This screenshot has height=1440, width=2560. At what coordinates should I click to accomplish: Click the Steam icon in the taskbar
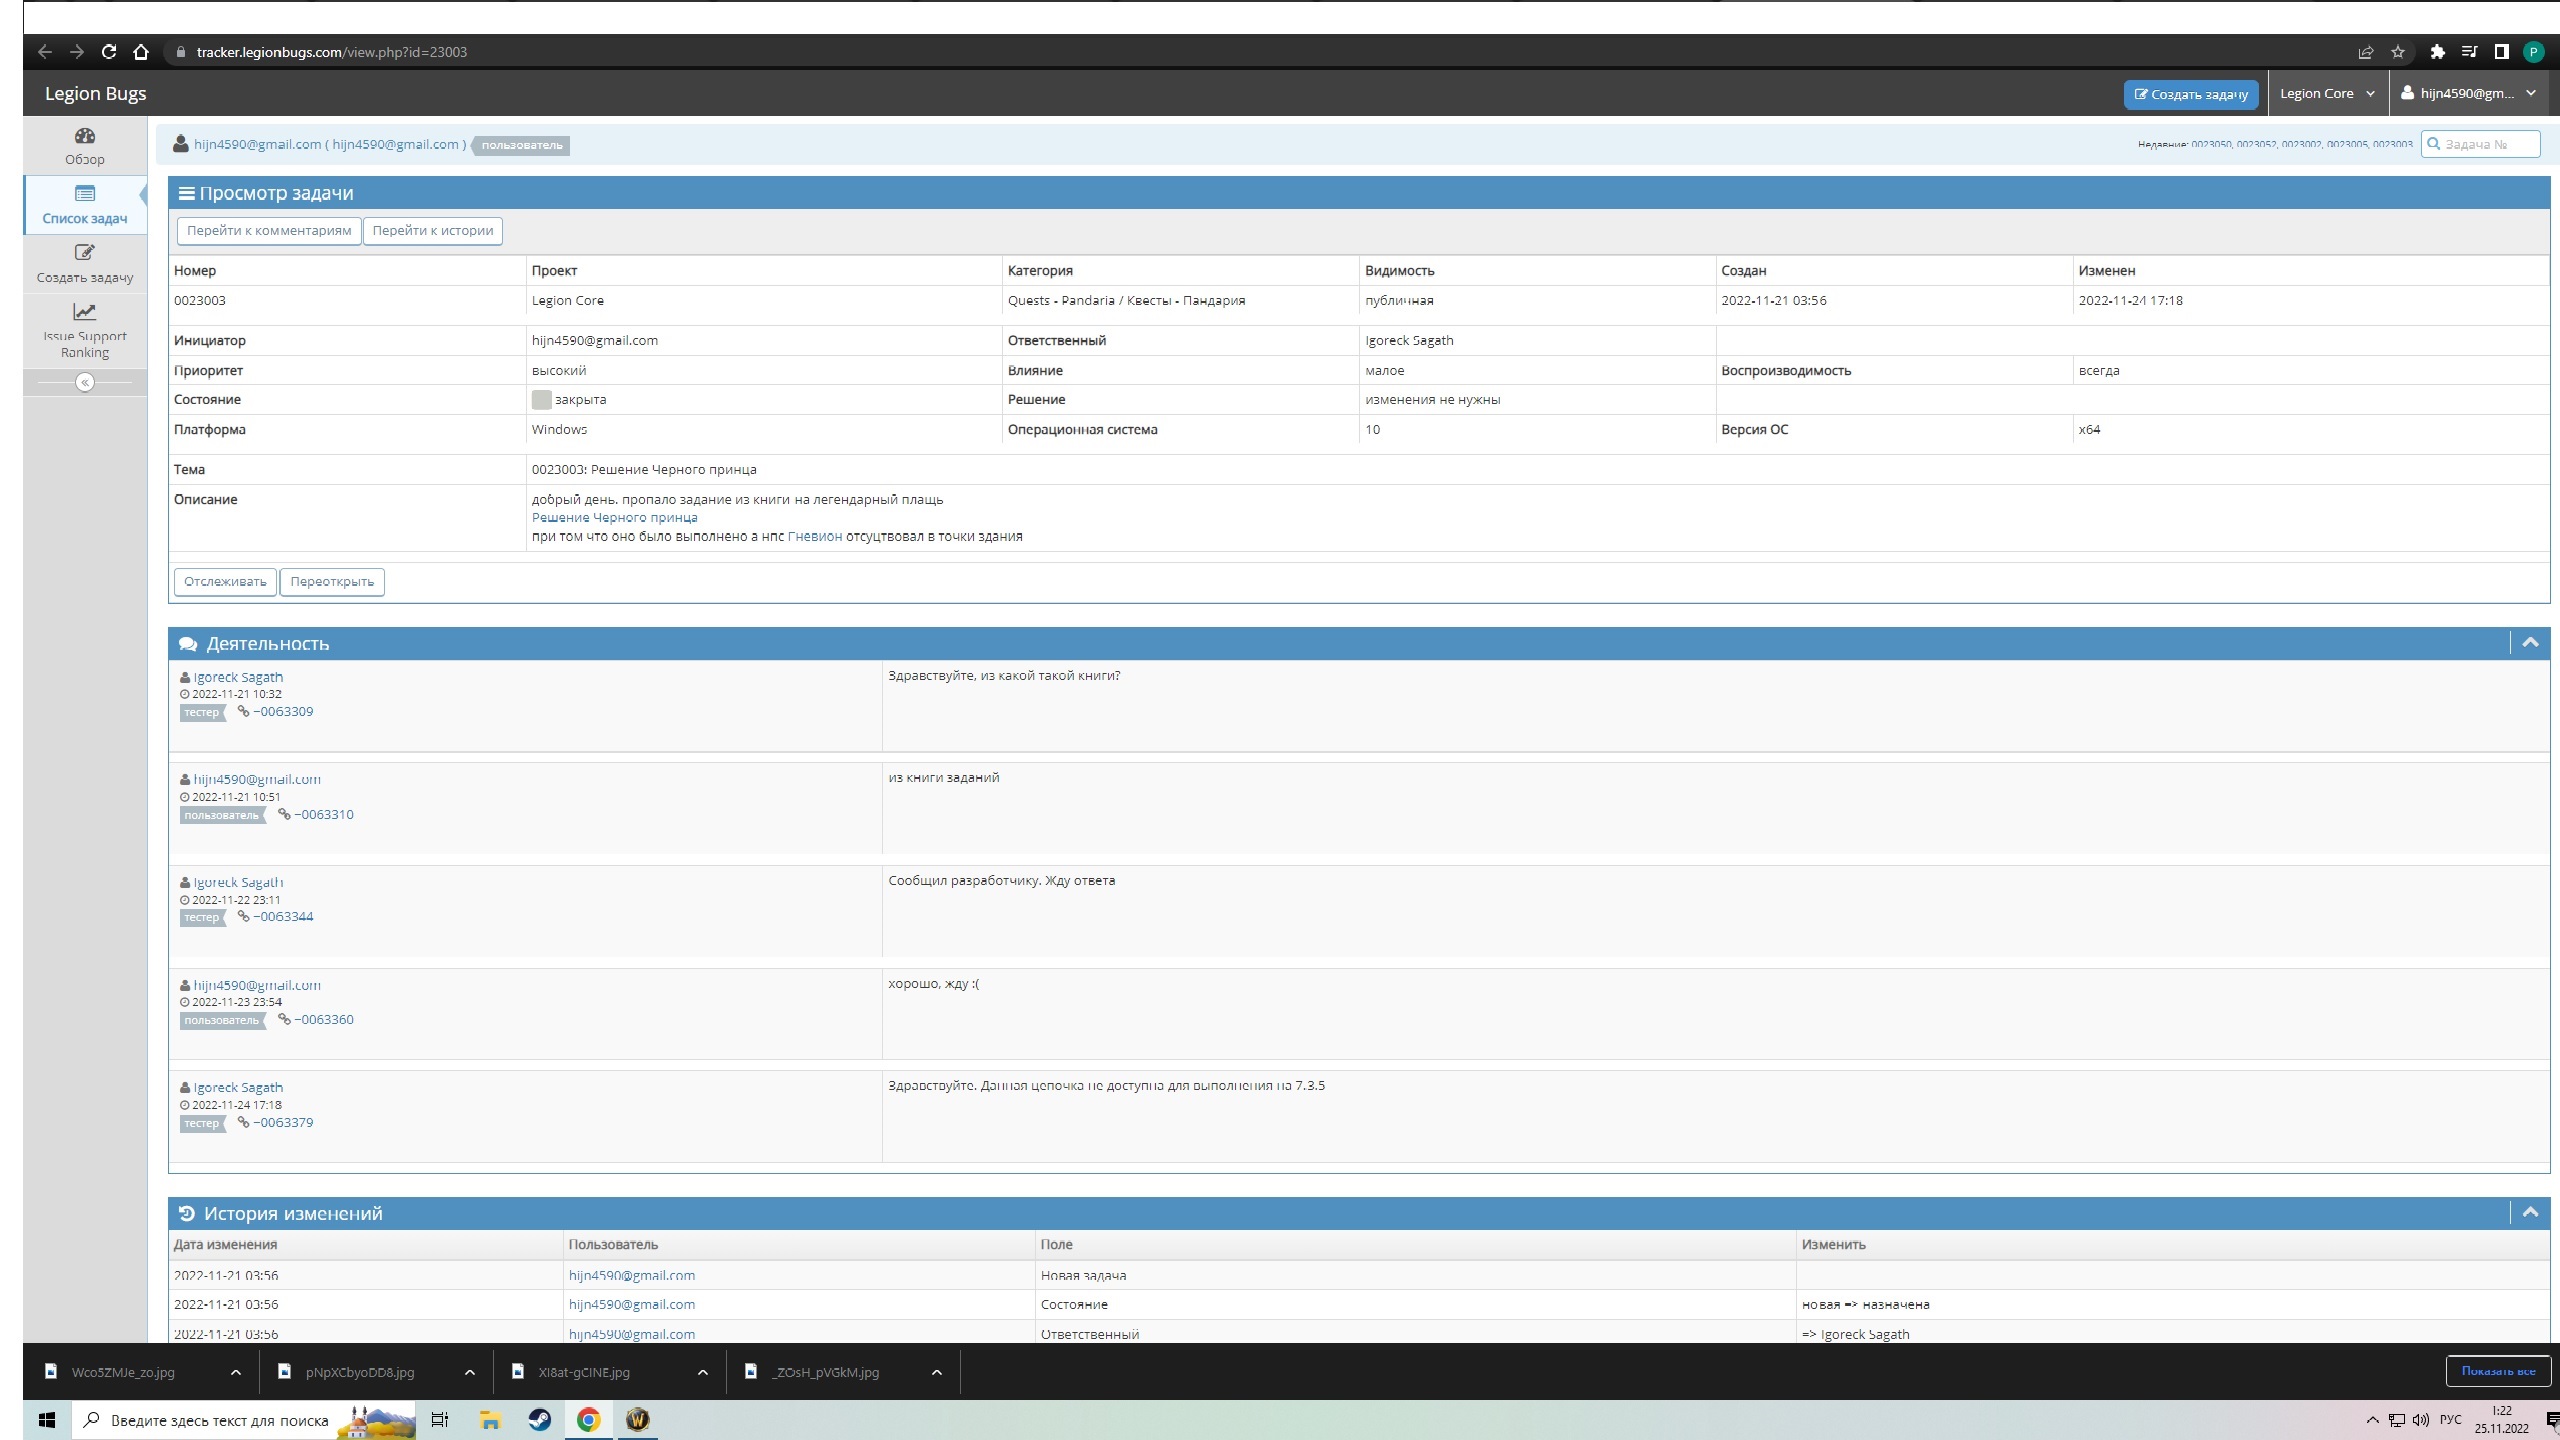pyautogui.click(x=540, y=1420)
